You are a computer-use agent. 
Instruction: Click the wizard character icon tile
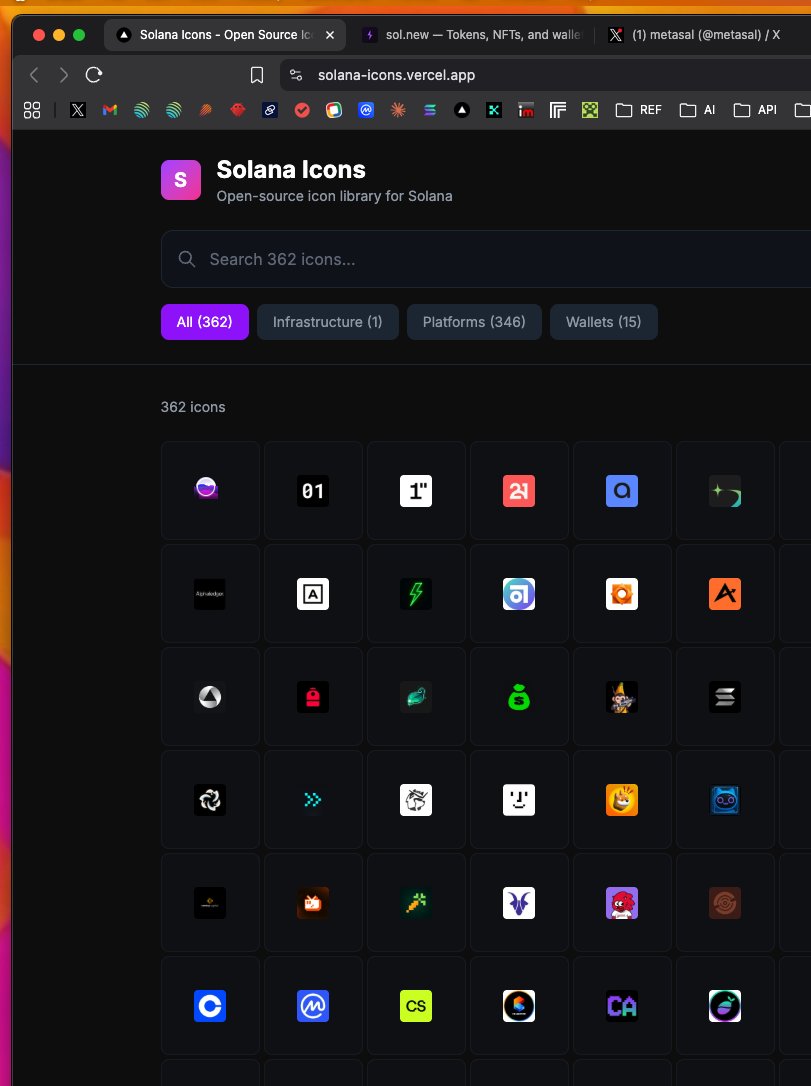tap(622, 697)
